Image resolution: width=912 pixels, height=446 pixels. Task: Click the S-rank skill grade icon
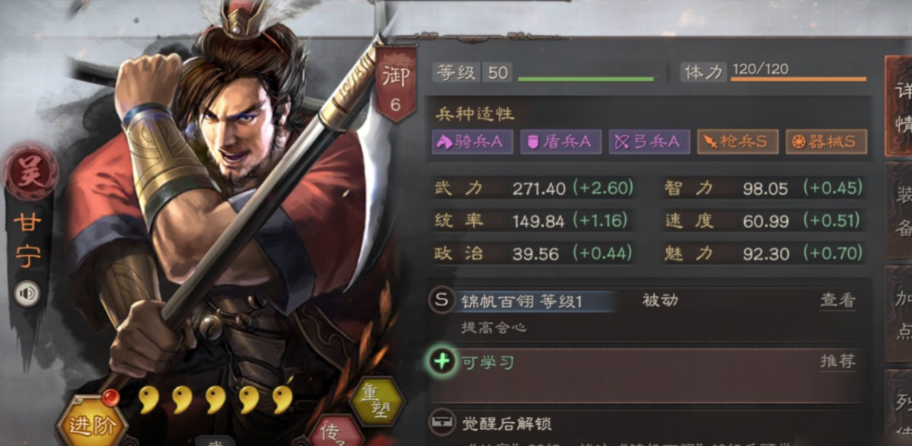[442, 301]
